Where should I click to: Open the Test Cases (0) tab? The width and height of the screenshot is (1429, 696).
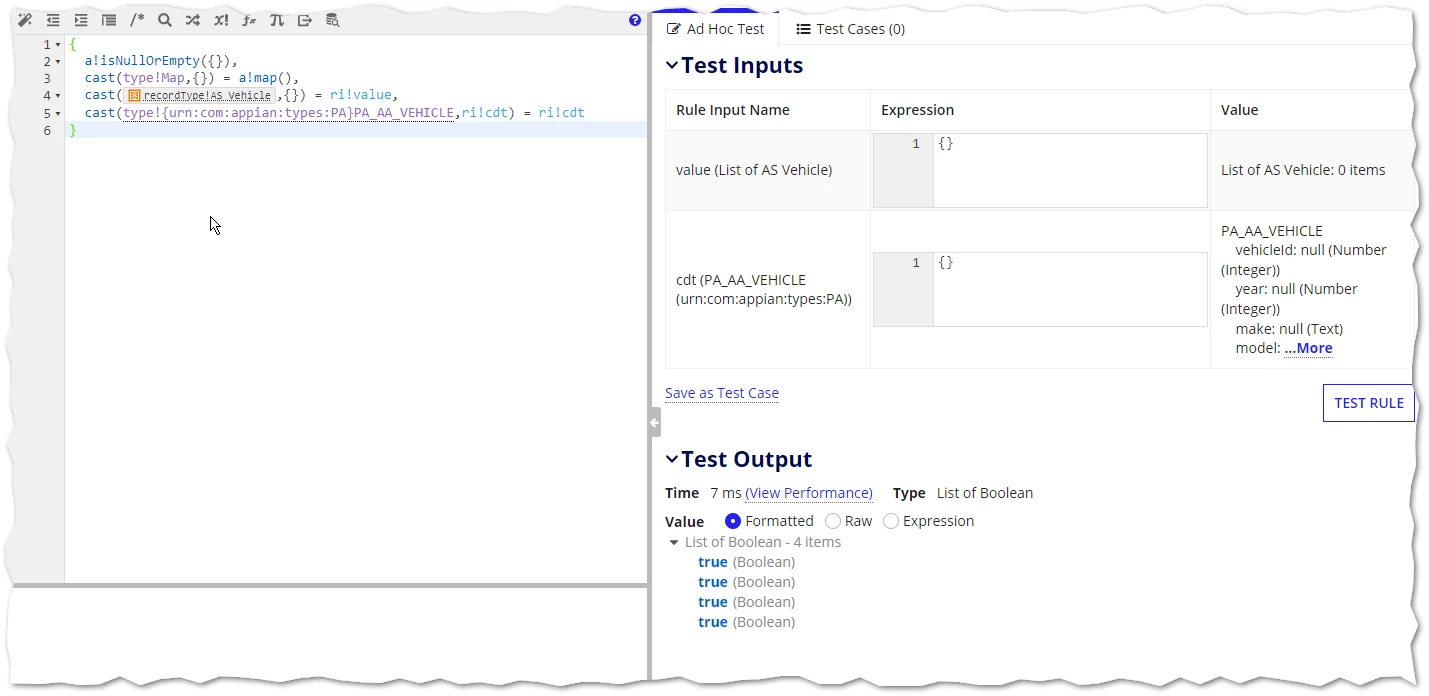point(850,29)
